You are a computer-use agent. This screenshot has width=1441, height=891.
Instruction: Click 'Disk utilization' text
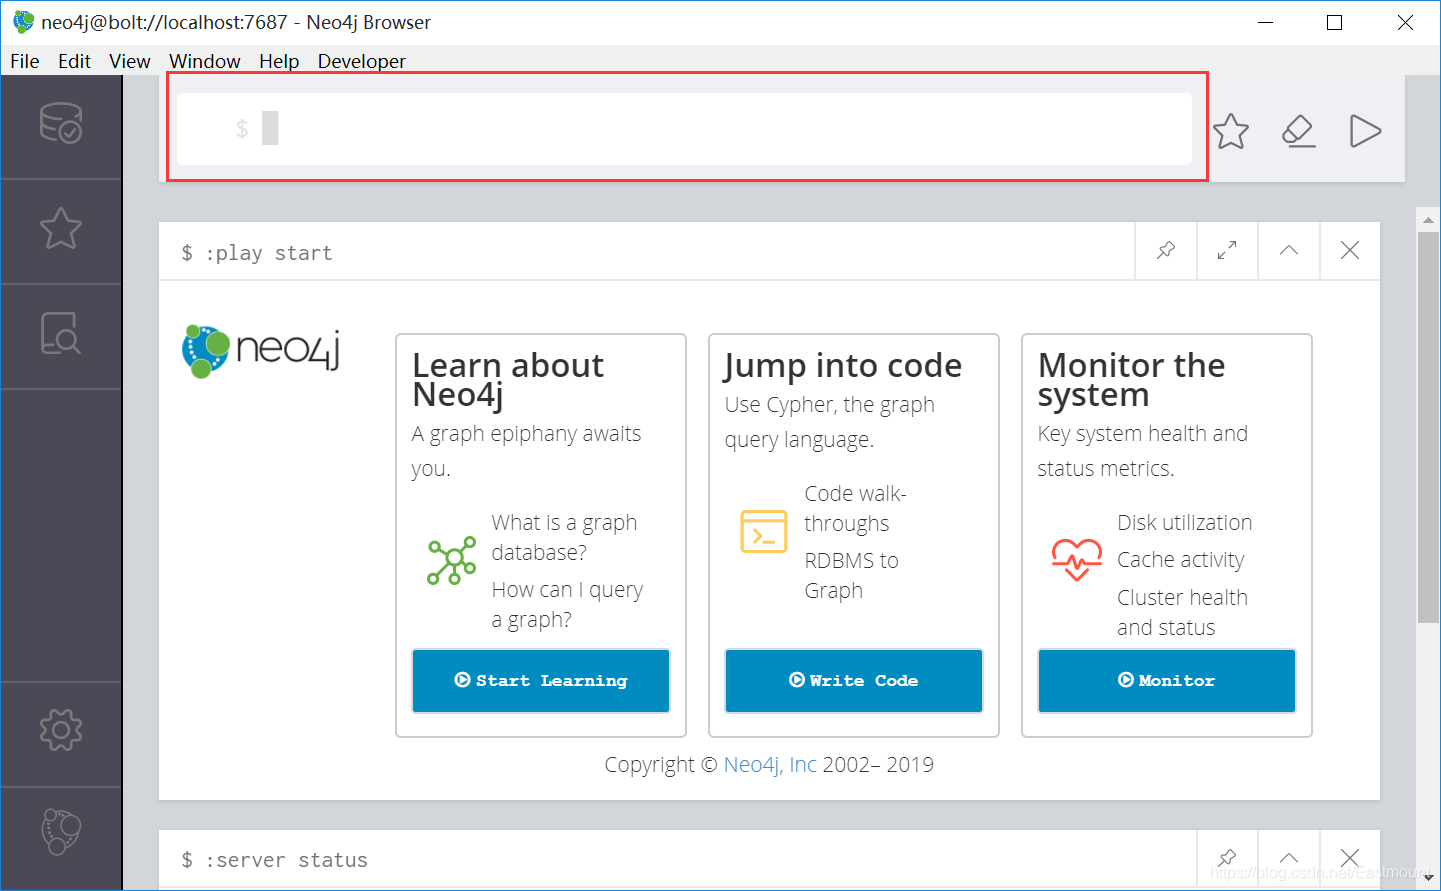tap(1184, 523)
